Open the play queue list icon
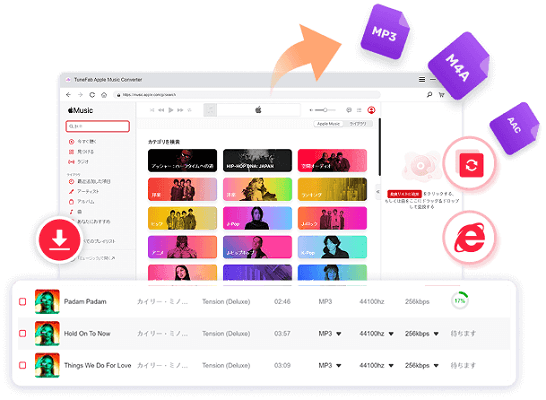Screen dimensions: 546x400 point(359,110)
